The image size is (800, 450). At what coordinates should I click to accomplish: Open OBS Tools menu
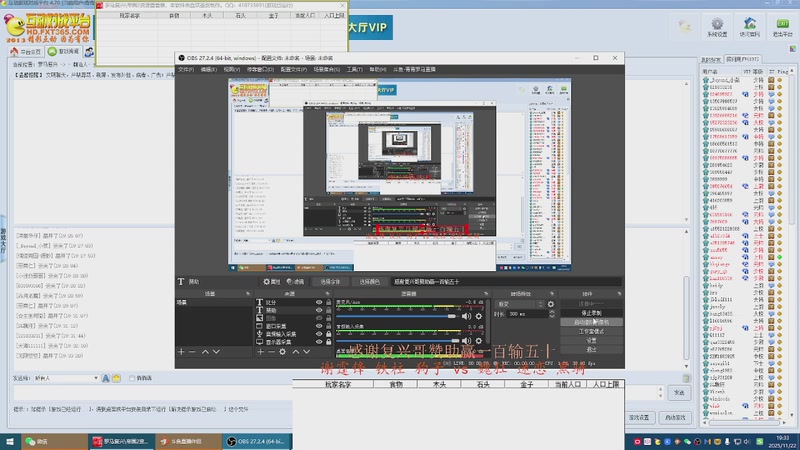tap(354, 69)
